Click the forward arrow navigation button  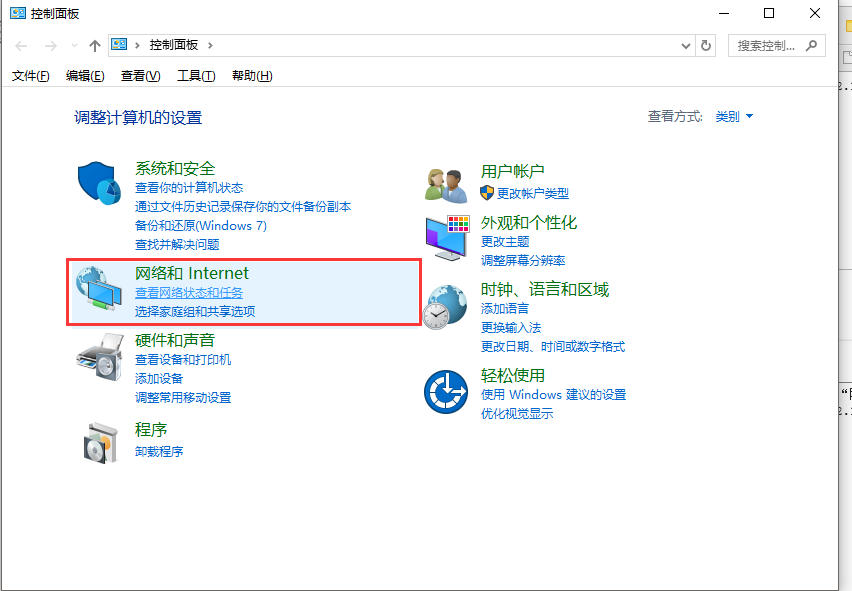pyautogui.click(x=51, y=46)
